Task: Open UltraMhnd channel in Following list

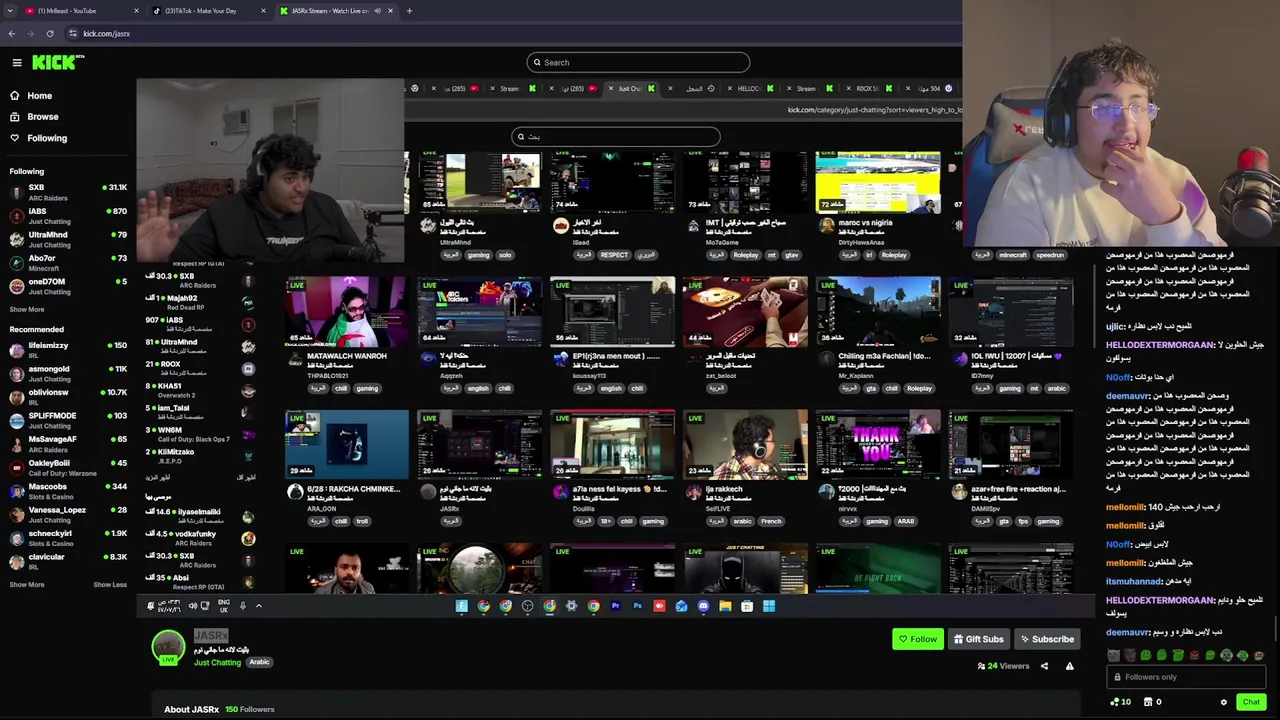Action: [x=68, y=239]
